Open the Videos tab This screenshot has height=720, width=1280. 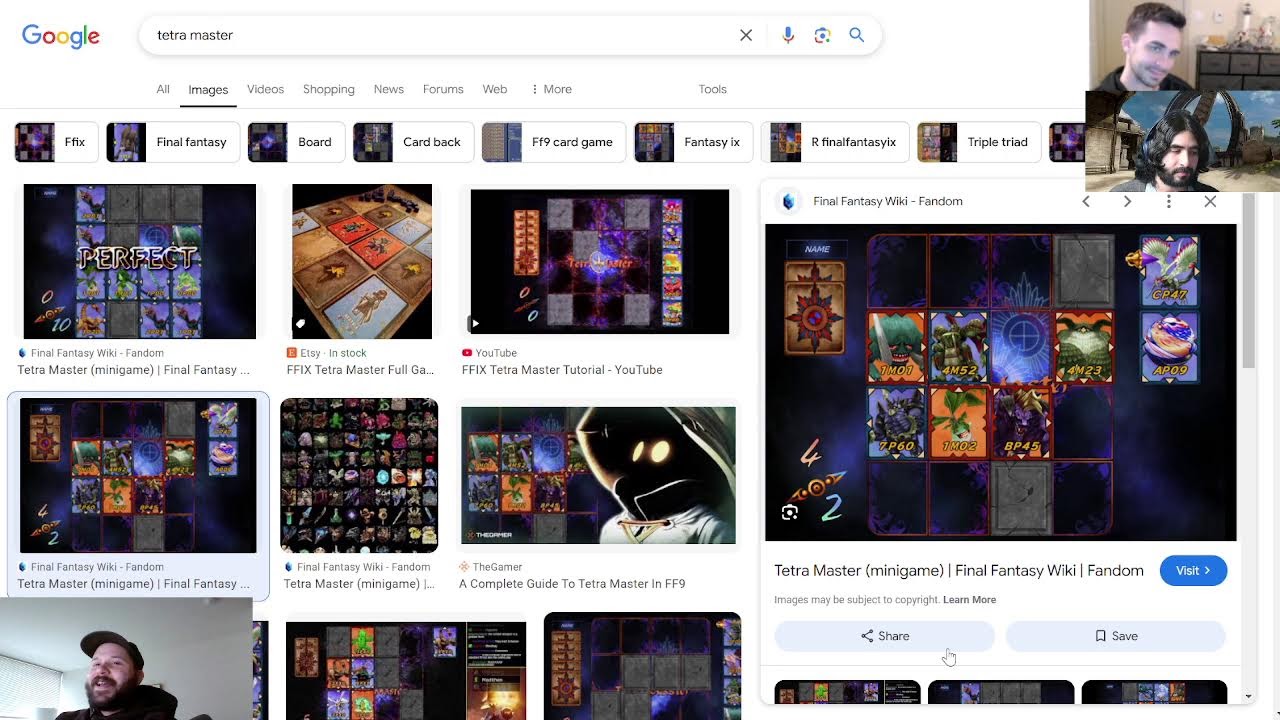point(266,89)
